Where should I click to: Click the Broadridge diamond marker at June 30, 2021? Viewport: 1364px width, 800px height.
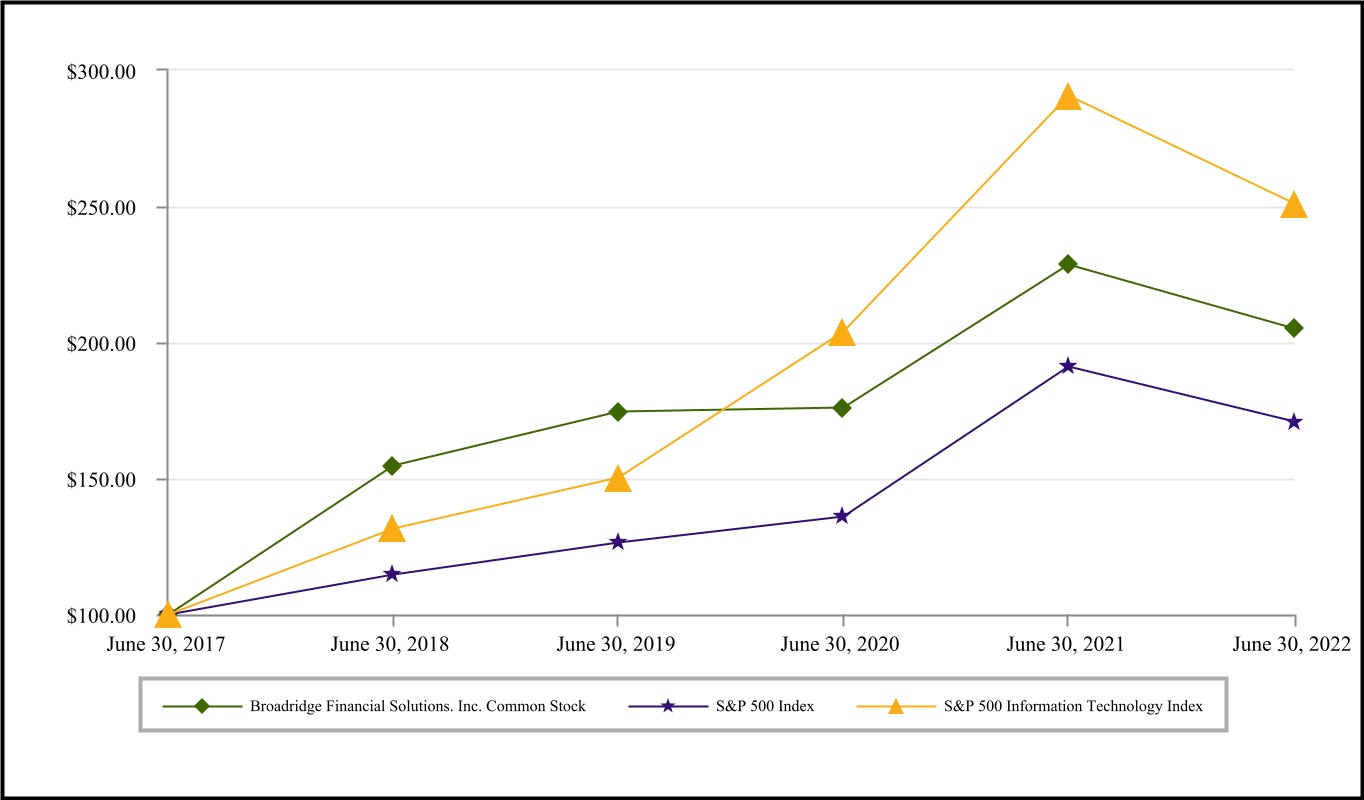[x=1068, y=264]
